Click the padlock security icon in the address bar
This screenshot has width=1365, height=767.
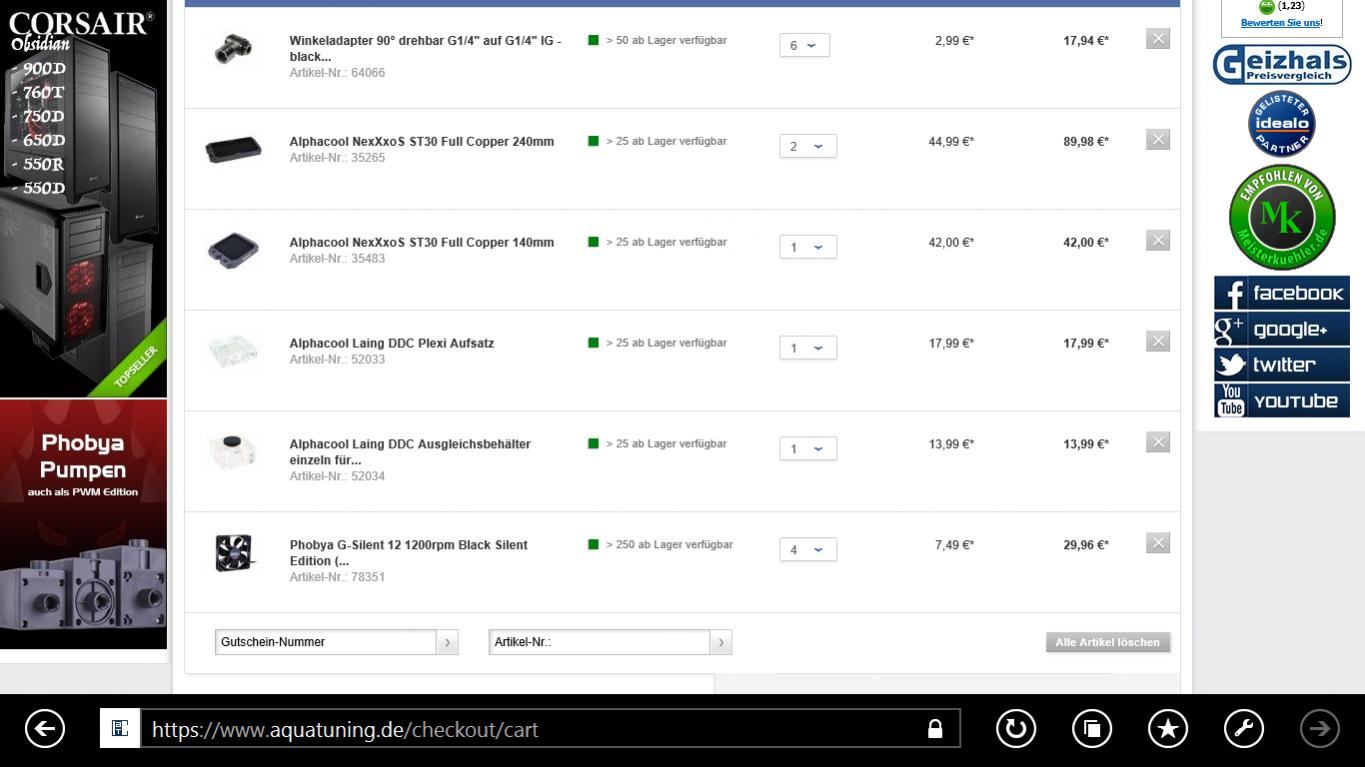click(935, 729)
